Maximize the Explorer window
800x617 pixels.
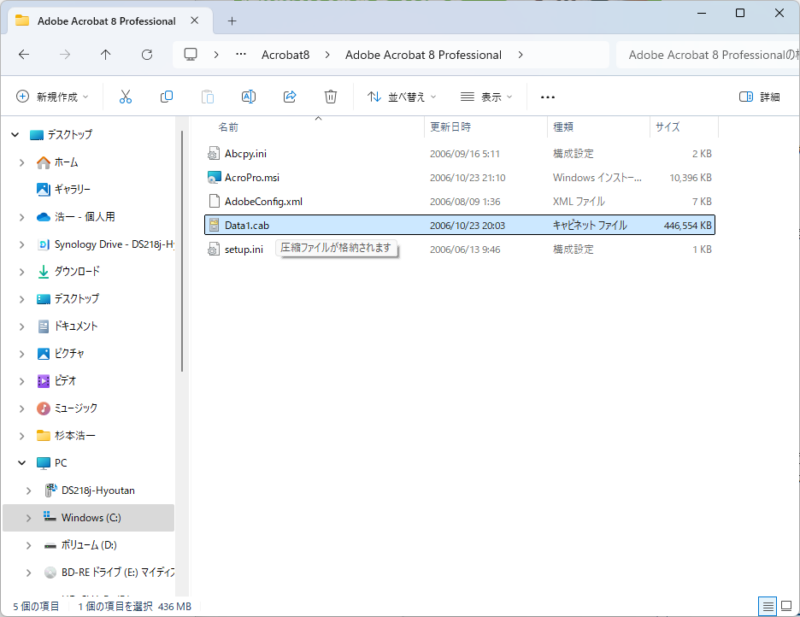click(740, 13)
